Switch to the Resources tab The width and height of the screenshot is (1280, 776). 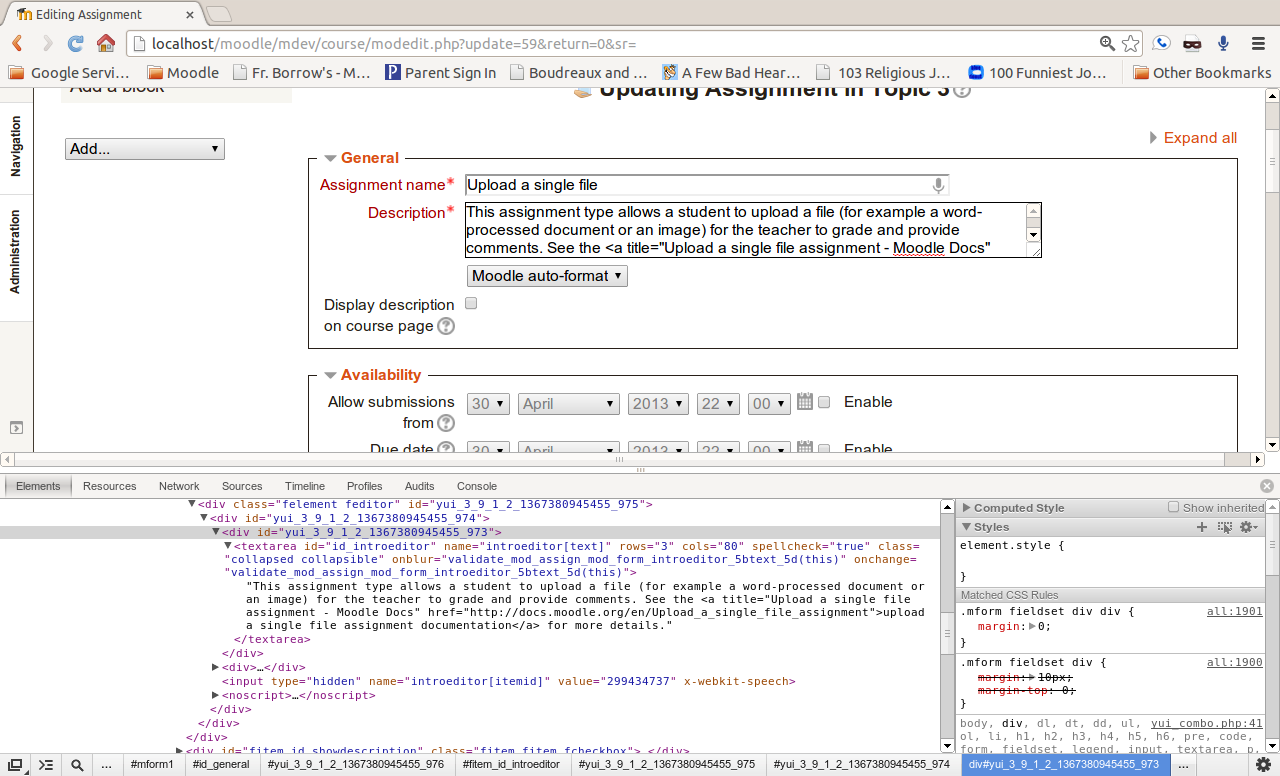pyautogui.click(x=109, y=486)
